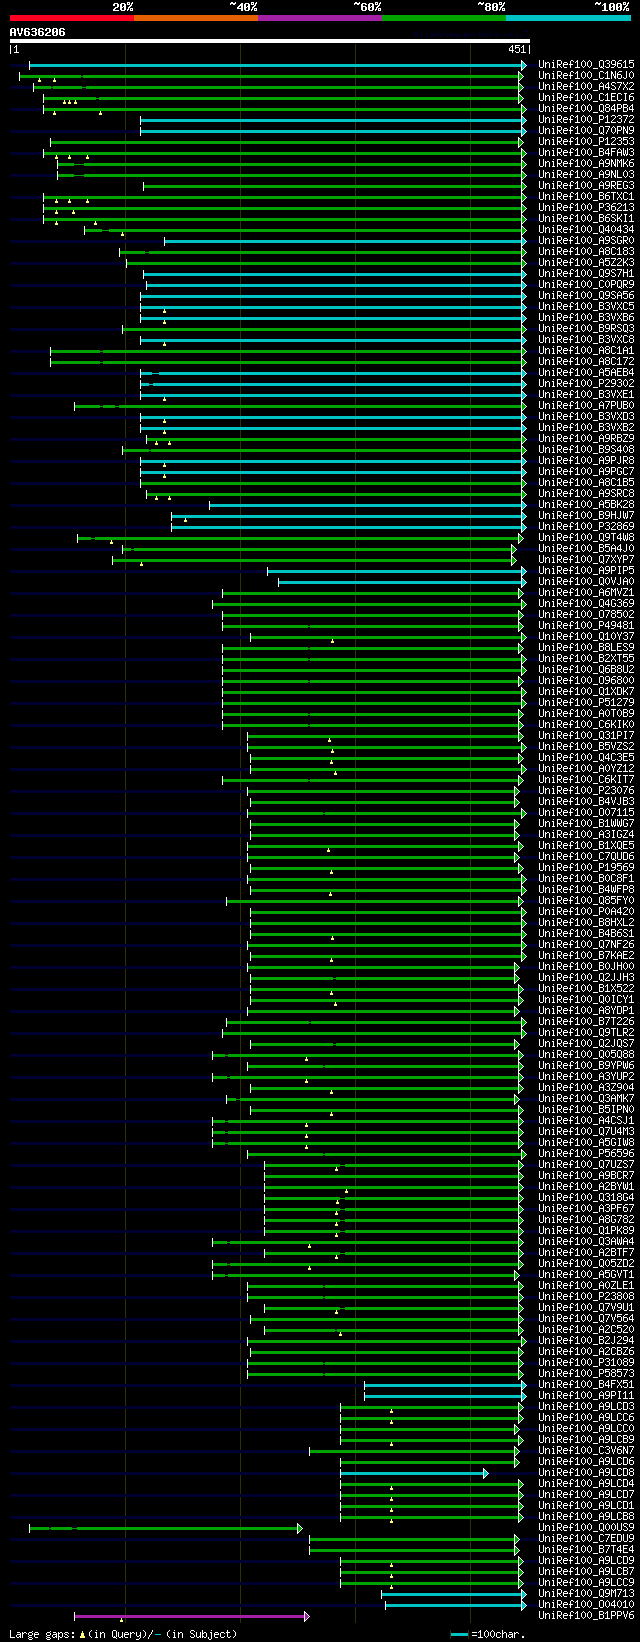
Task: Open hit UniRef100_Q3AMK7
Action: [x=586, y=1098]
